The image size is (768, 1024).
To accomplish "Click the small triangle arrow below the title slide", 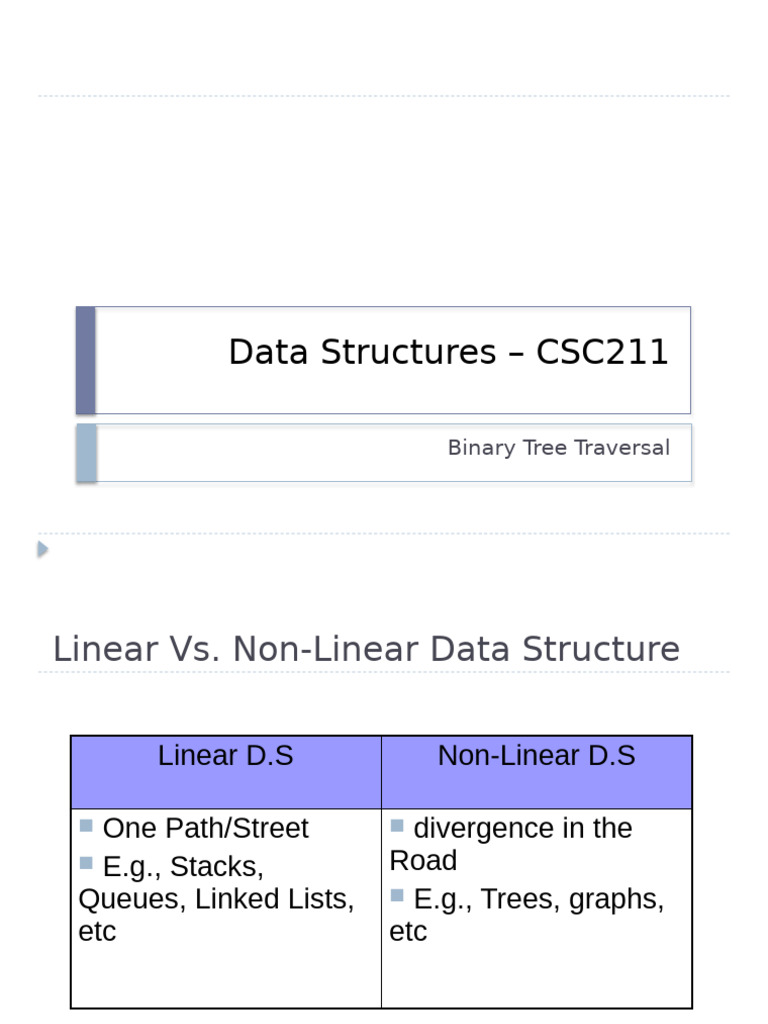I will [42, 549].
